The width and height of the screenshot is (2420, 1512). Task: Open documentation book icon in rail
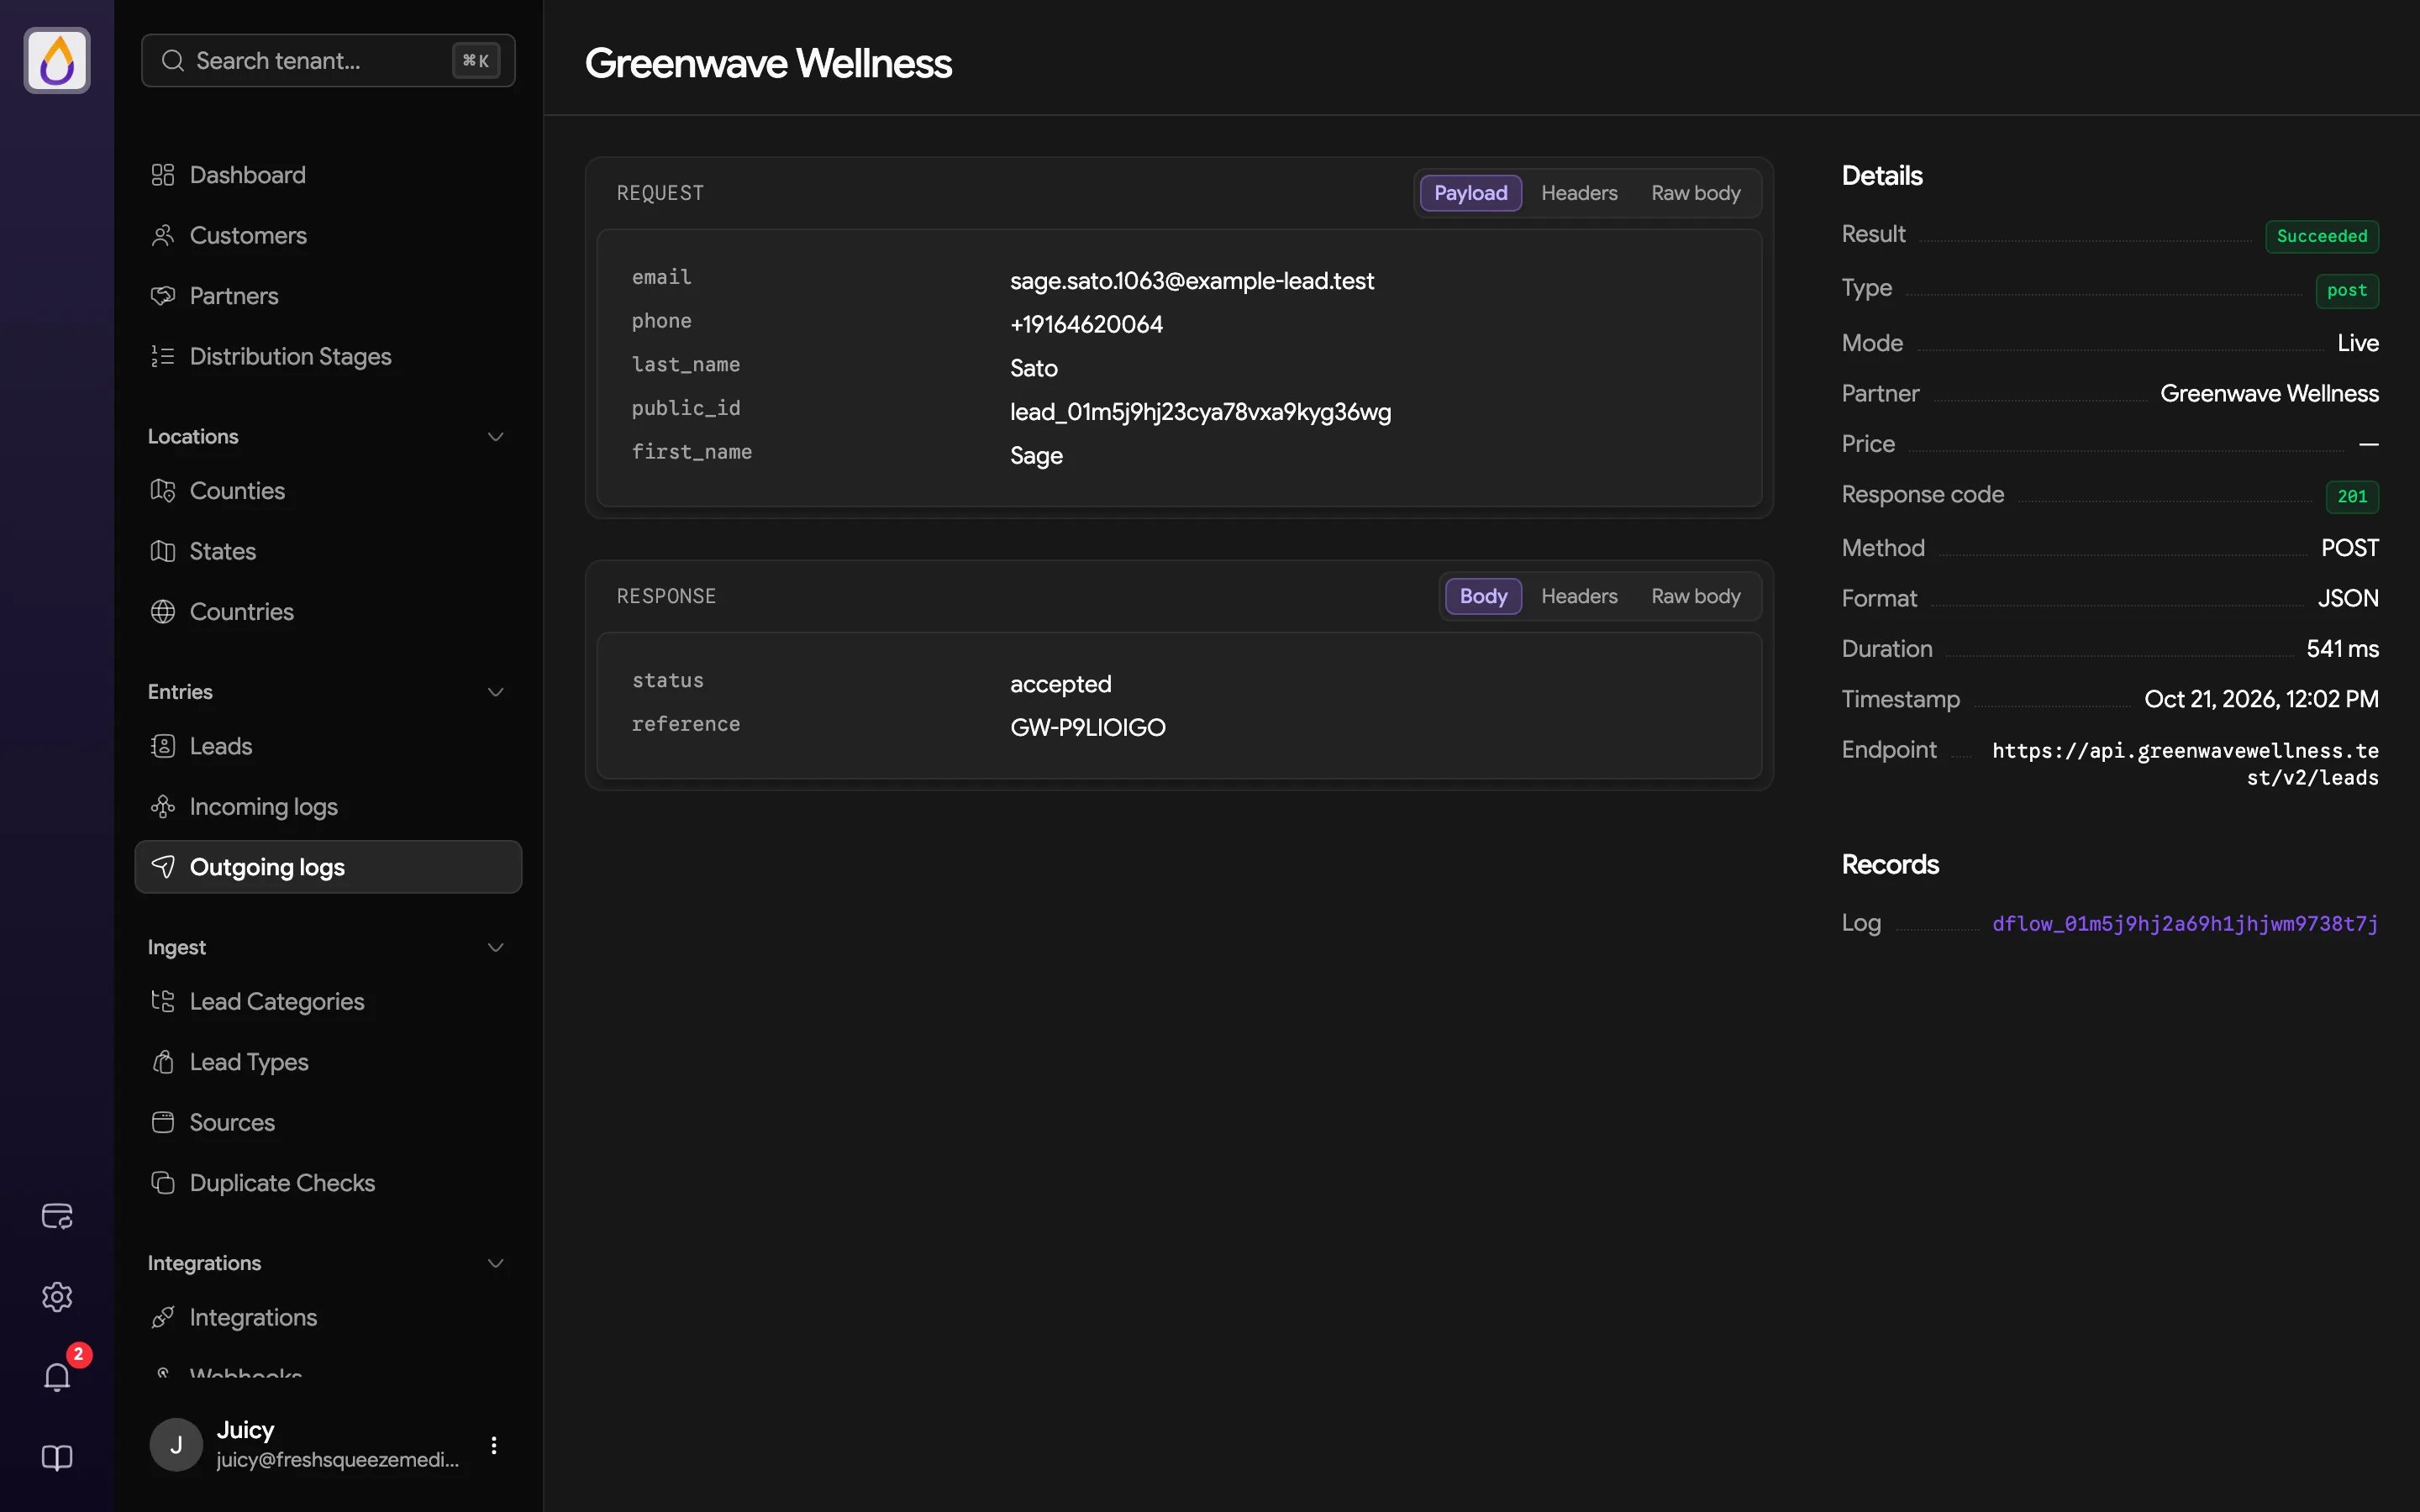(x=57, y=1458)
